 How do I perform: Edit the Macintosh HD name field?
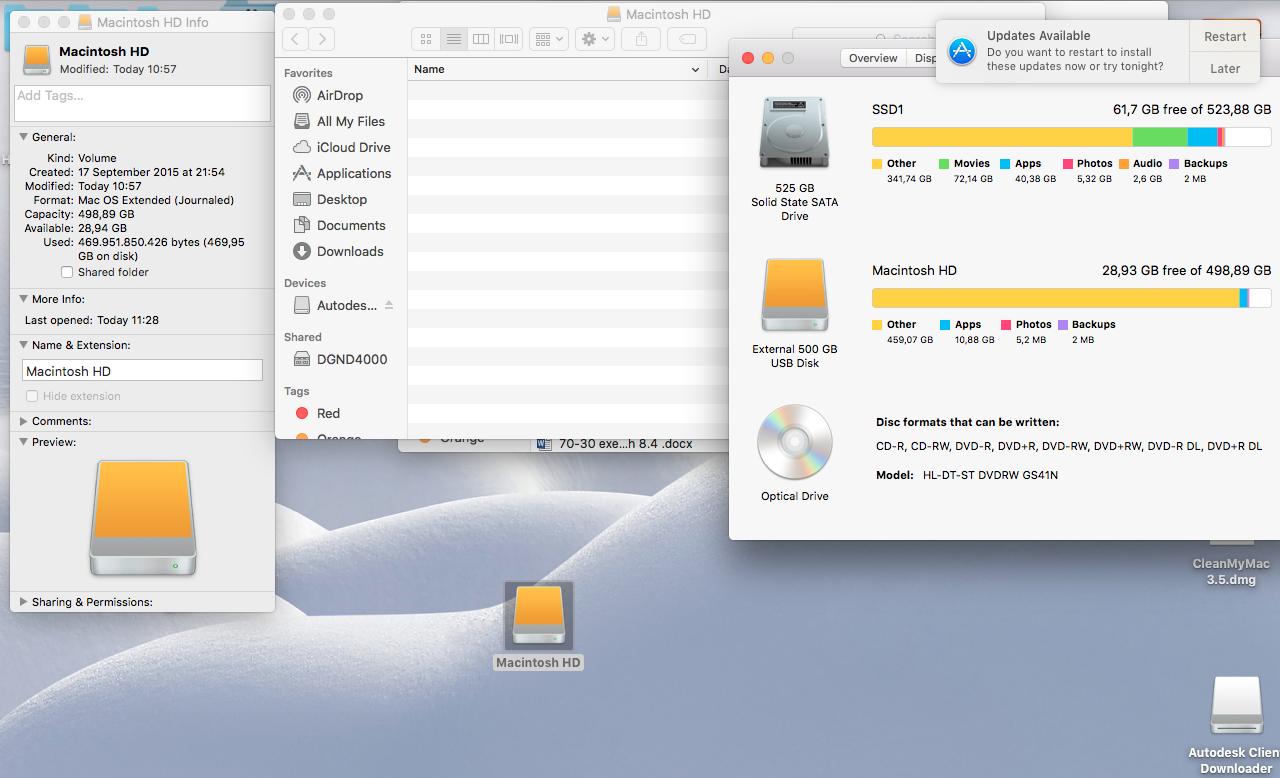[142, 370]
